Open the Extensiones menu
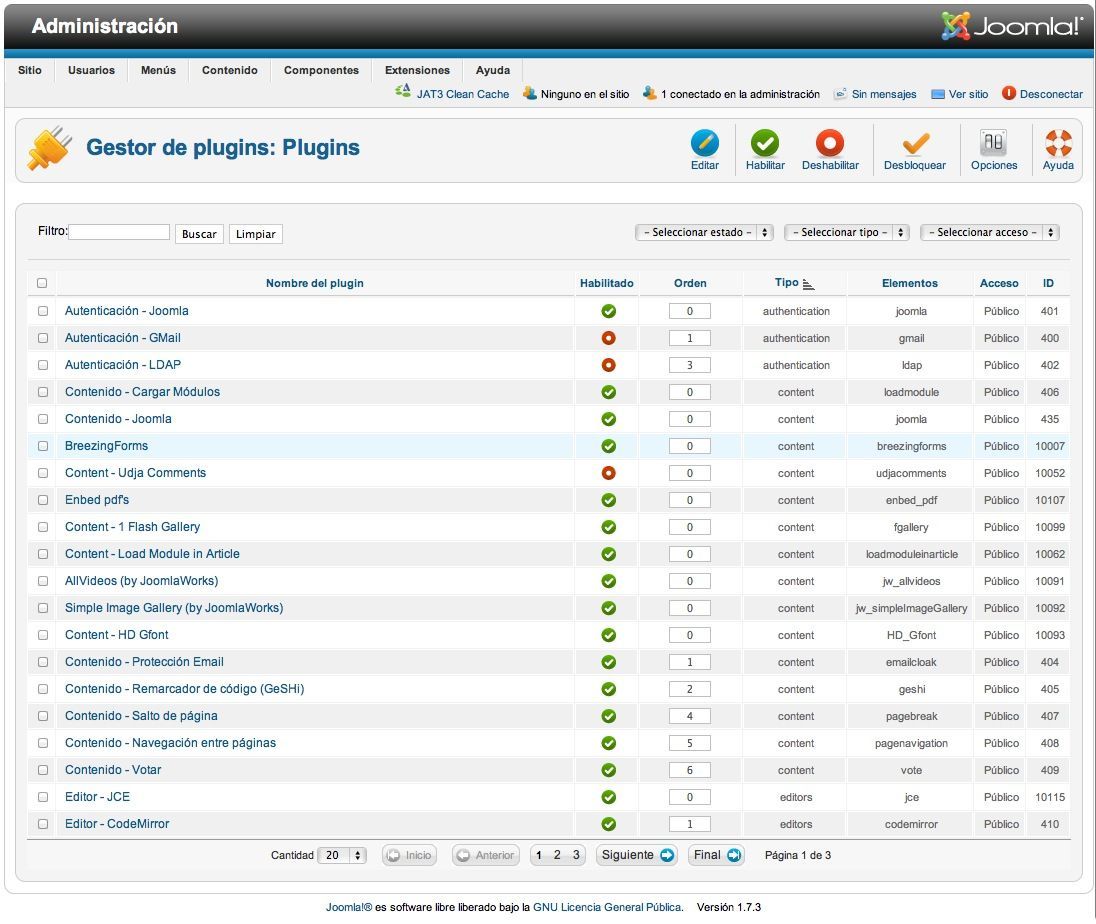 point(417,70)
